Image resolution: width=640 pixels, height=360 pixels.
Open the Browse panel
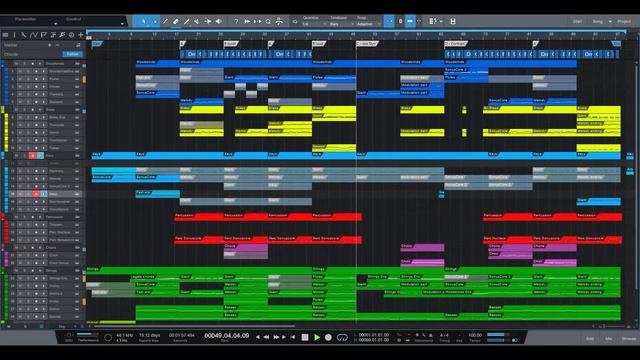pyautogui.click(x=629, y=339)
